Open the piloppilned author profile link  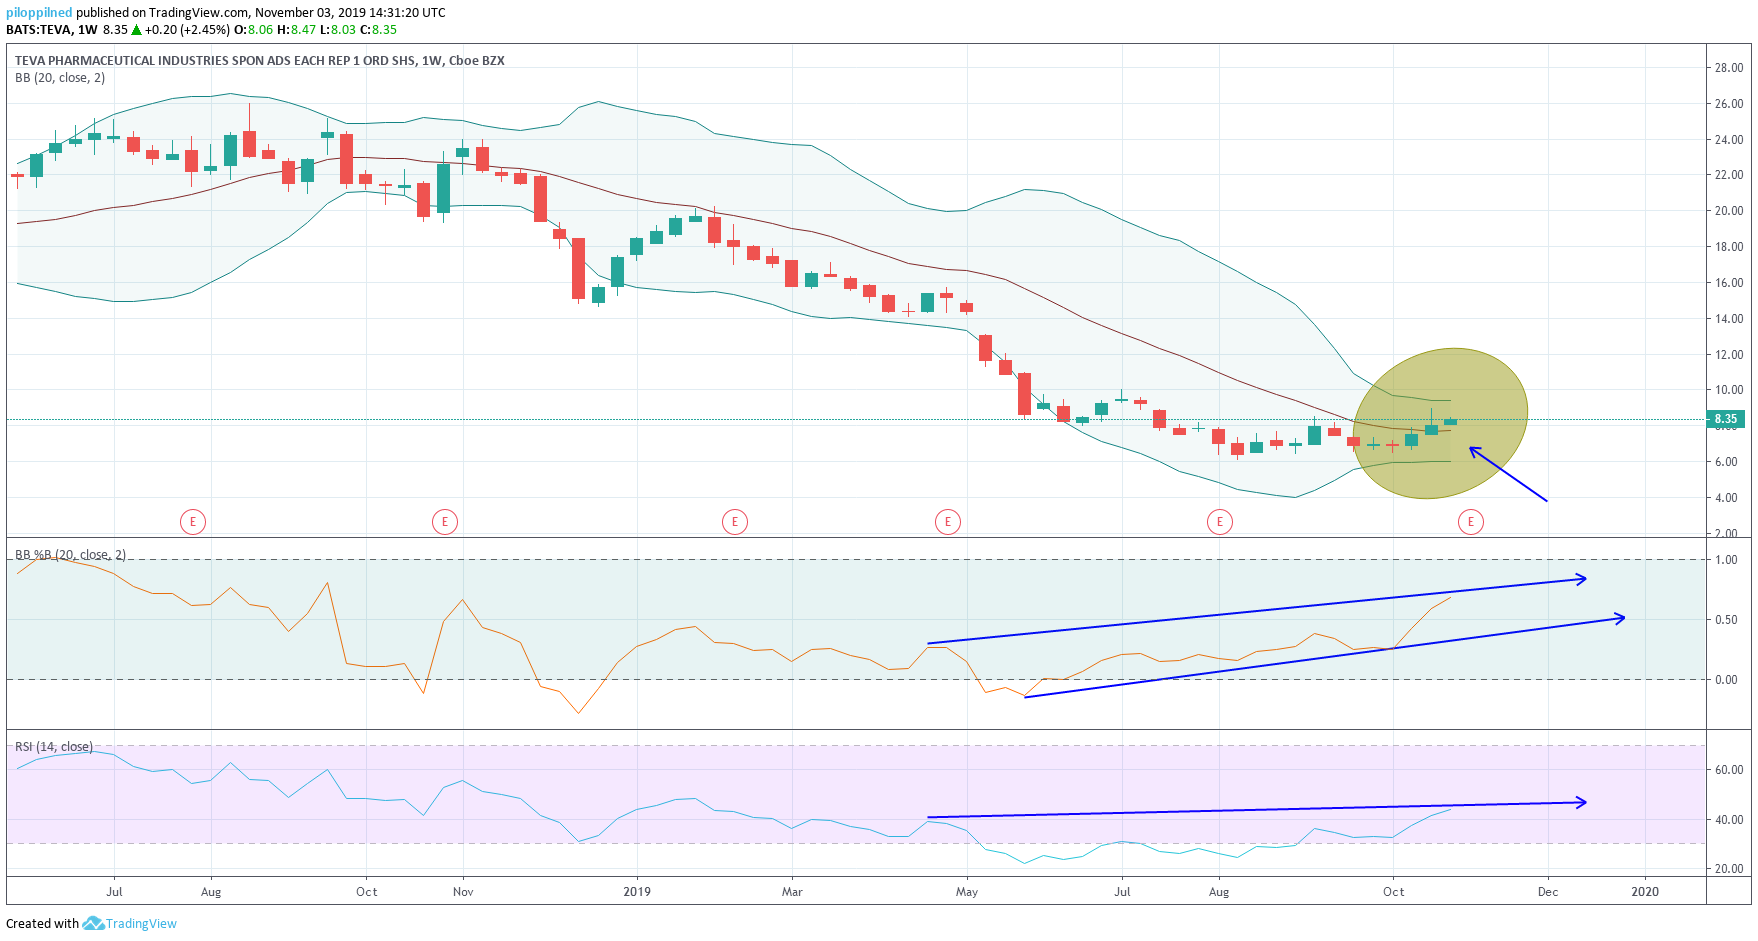click(39, 12)
